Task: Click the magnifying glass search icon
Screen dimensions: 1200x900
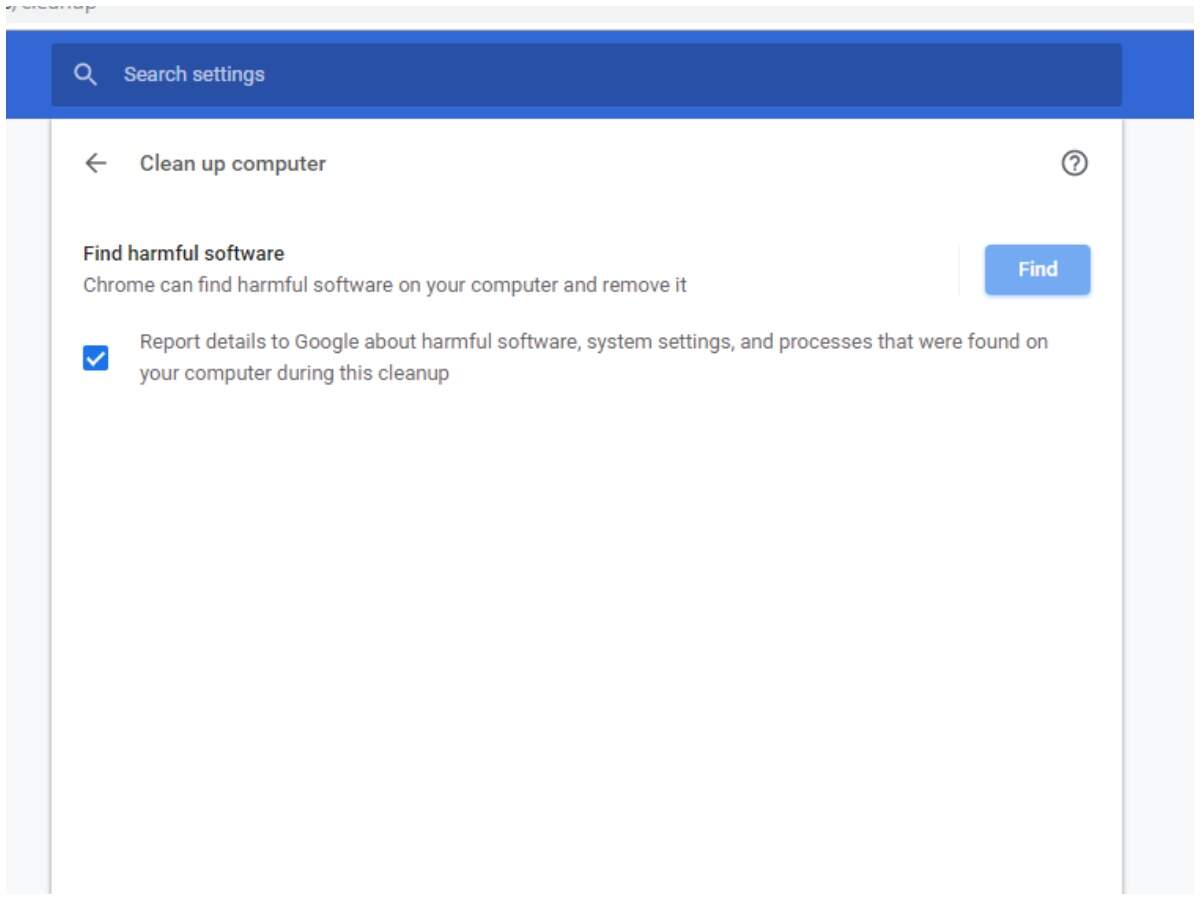Action: (86, 75)
